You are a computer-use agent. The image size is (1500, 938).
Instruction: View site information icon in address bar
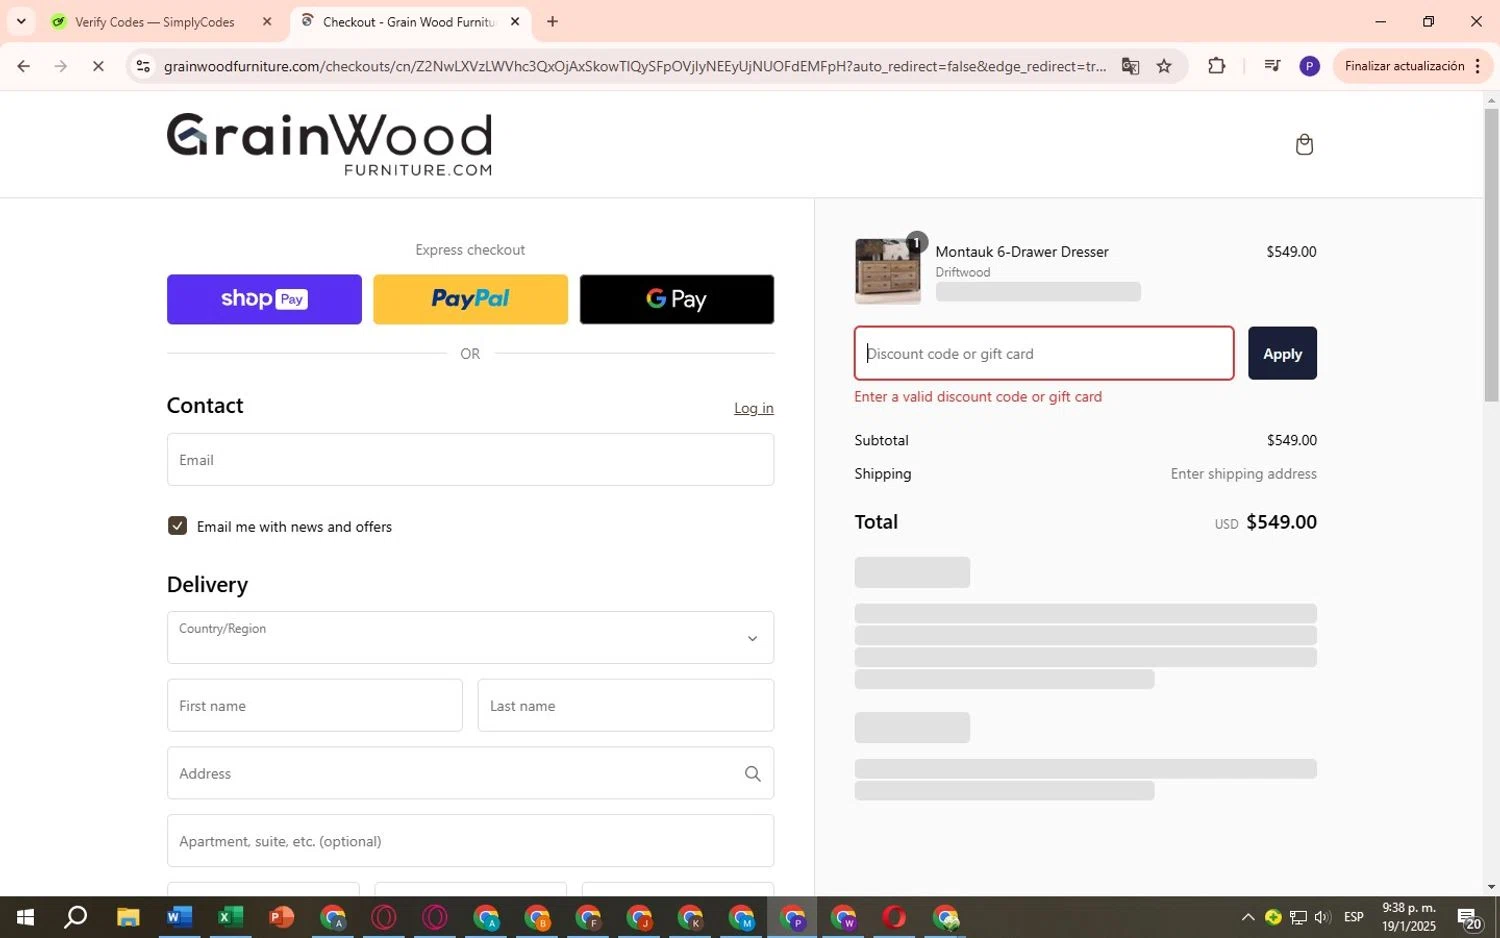click(143, 66)
